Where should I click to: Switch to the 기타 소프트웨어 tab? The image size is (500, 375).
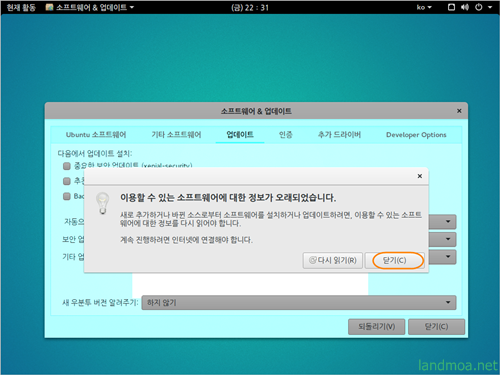click(x=176, y=135)
